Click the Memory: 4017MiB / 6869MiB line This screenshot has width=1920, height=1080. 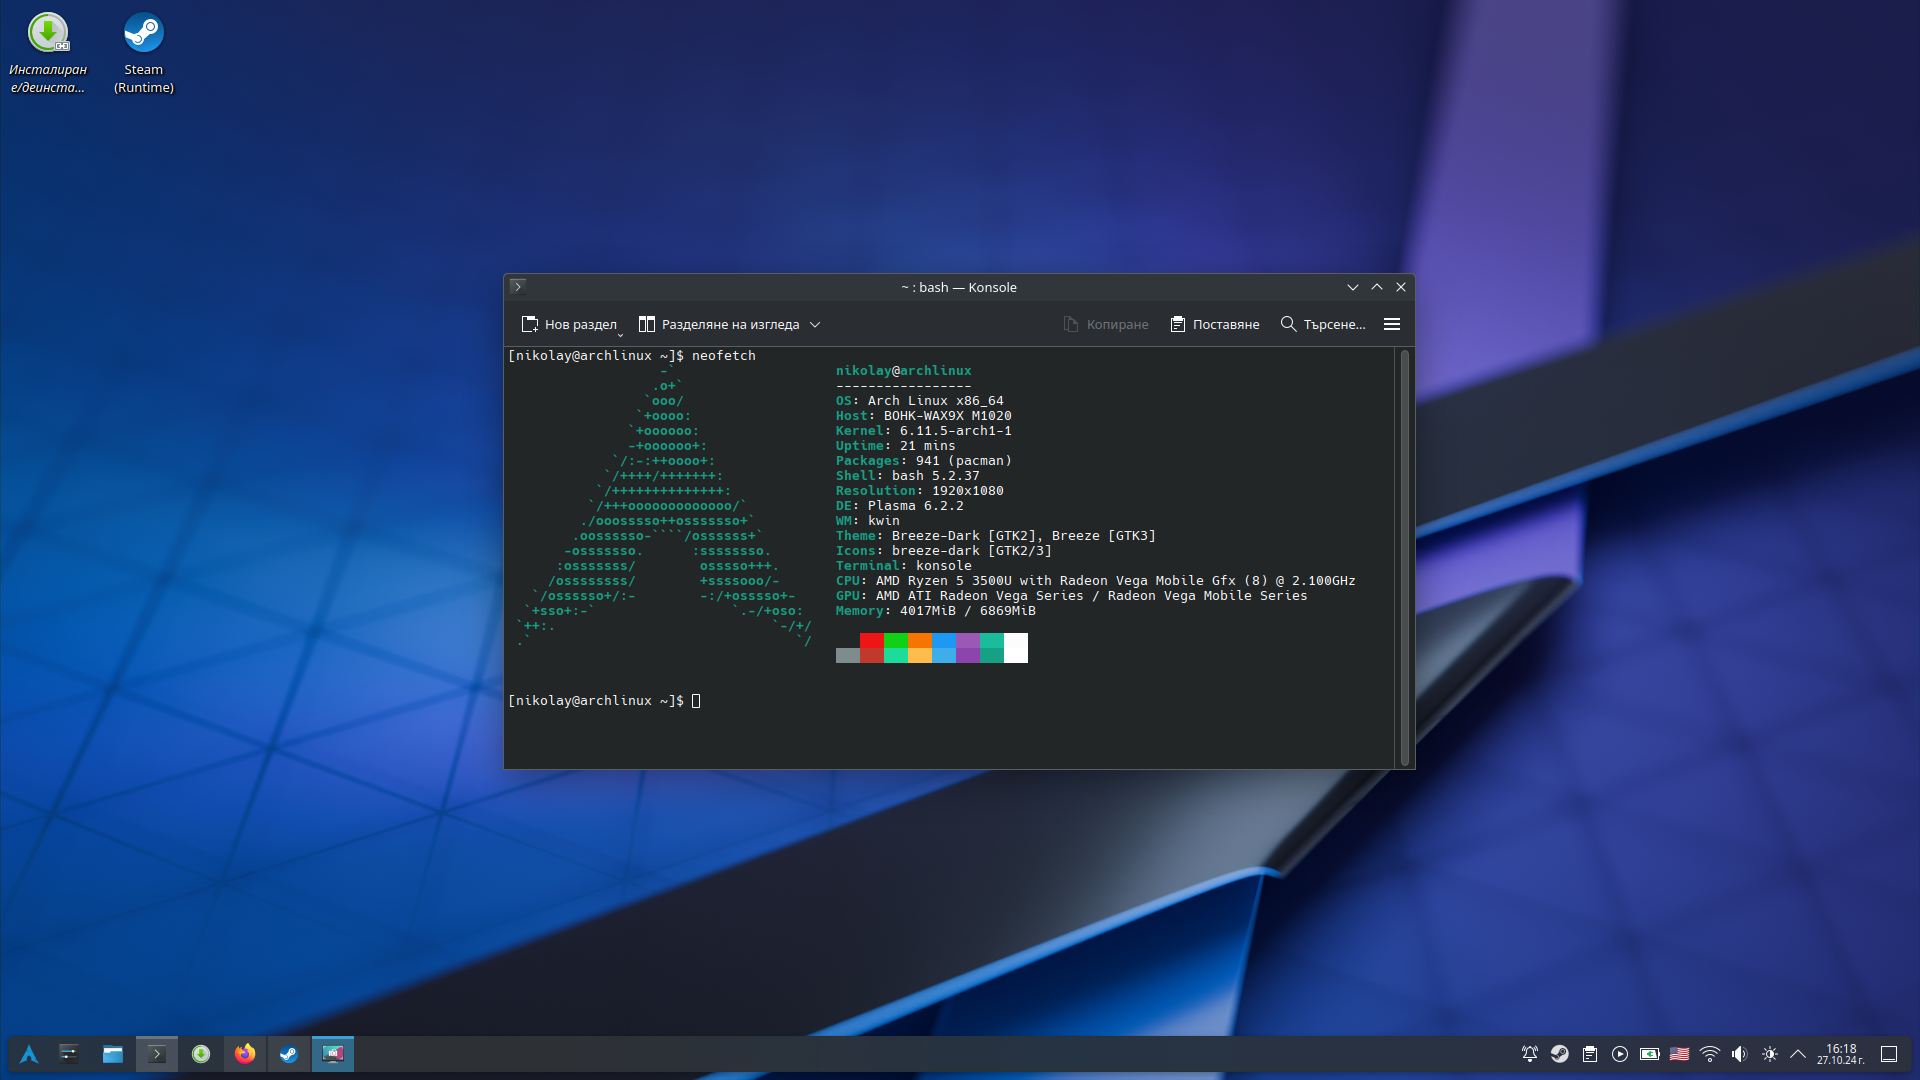coord(936,611)
